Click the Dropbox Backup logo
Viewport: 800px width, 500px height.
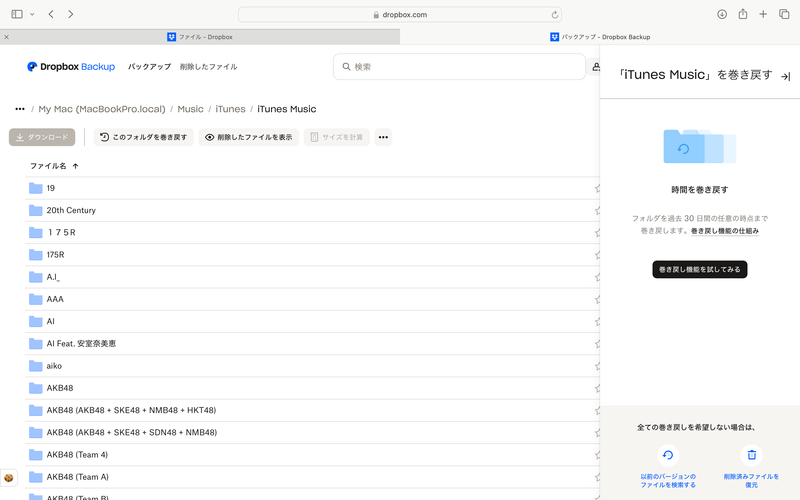click(71, 67)
